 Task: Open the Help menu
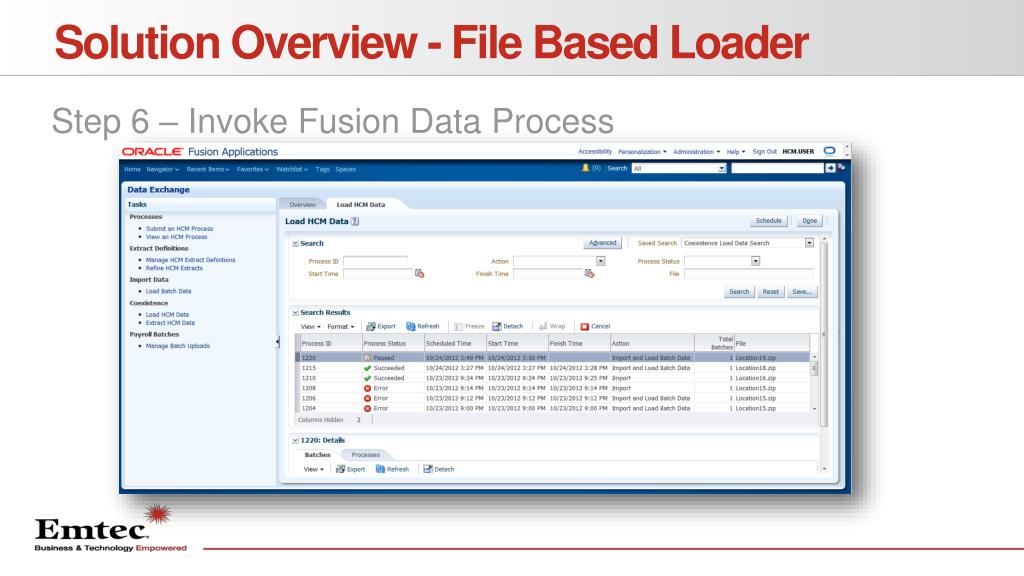[736, 152]
